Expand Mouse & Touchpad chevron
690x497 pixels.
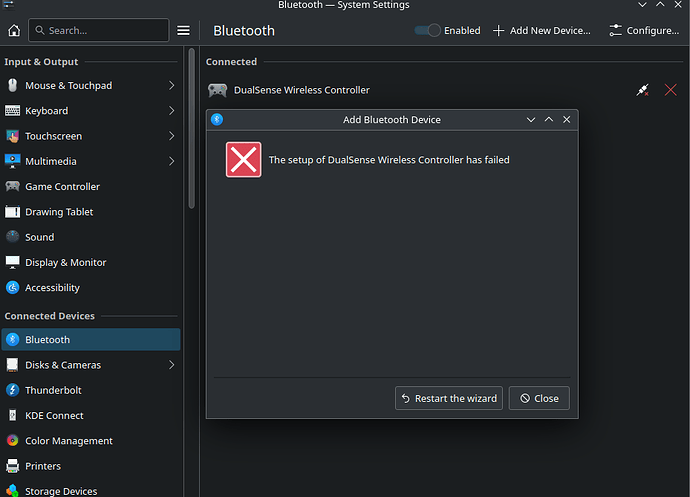(172, 85)
